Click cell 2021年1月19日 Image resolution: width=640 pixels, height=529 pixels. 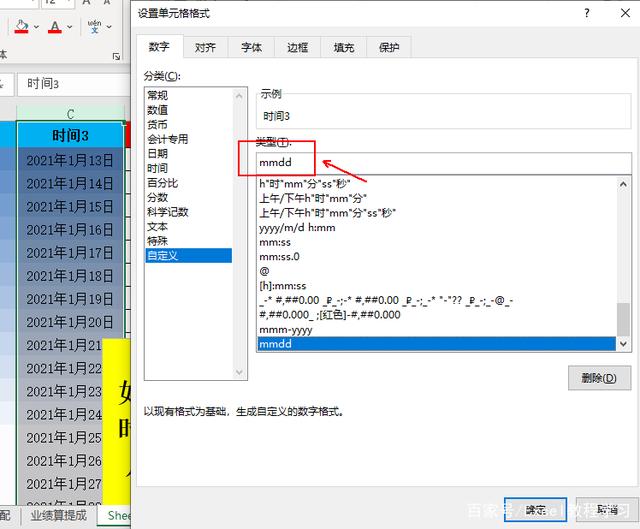click(x=70, y=299)
